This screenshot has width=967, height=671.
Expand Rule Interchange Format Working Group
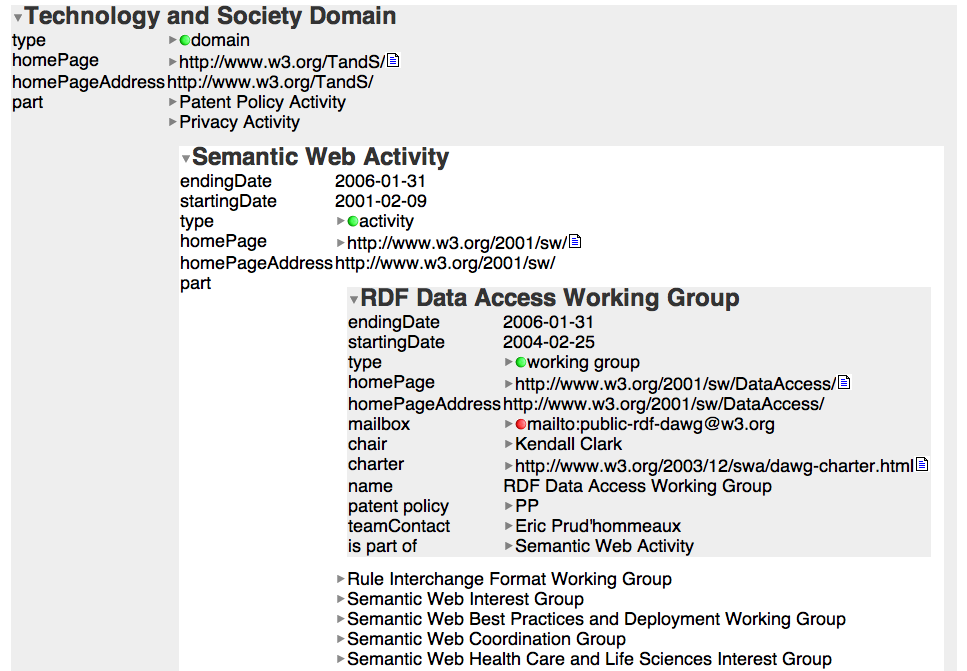pyautogui.click(x=341, y=579)
